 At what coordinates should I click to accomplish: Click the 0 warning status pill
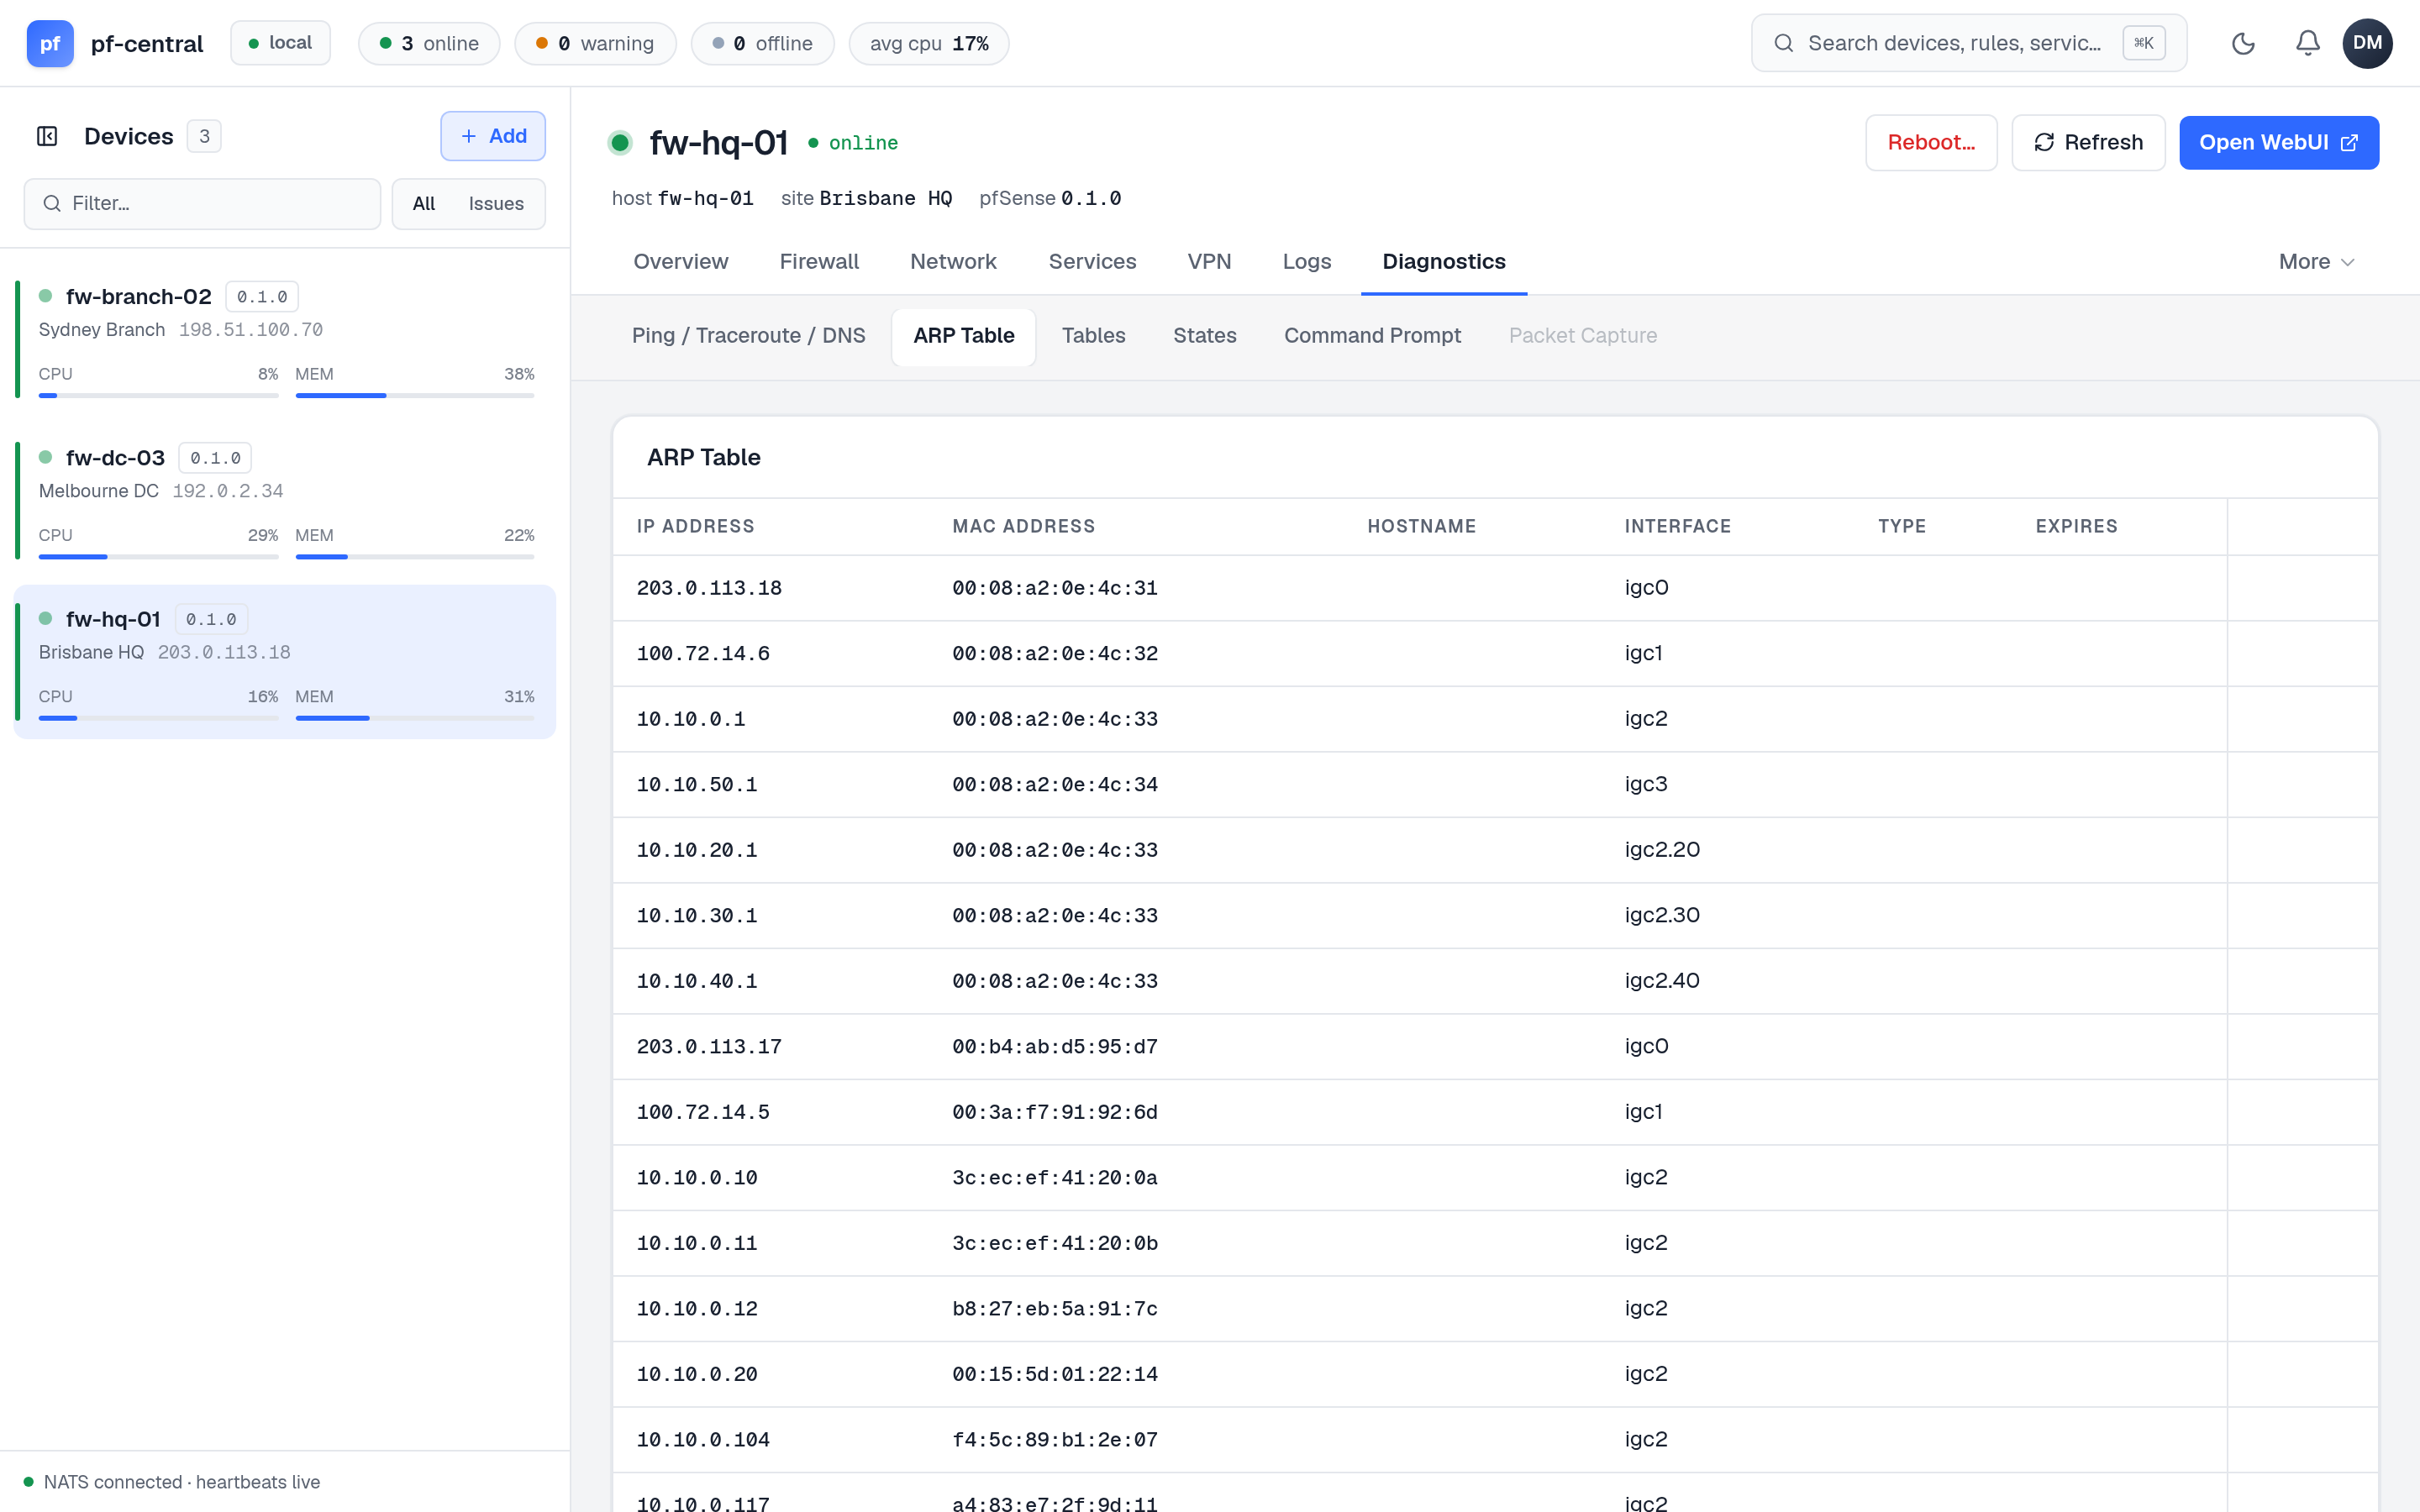595,43
